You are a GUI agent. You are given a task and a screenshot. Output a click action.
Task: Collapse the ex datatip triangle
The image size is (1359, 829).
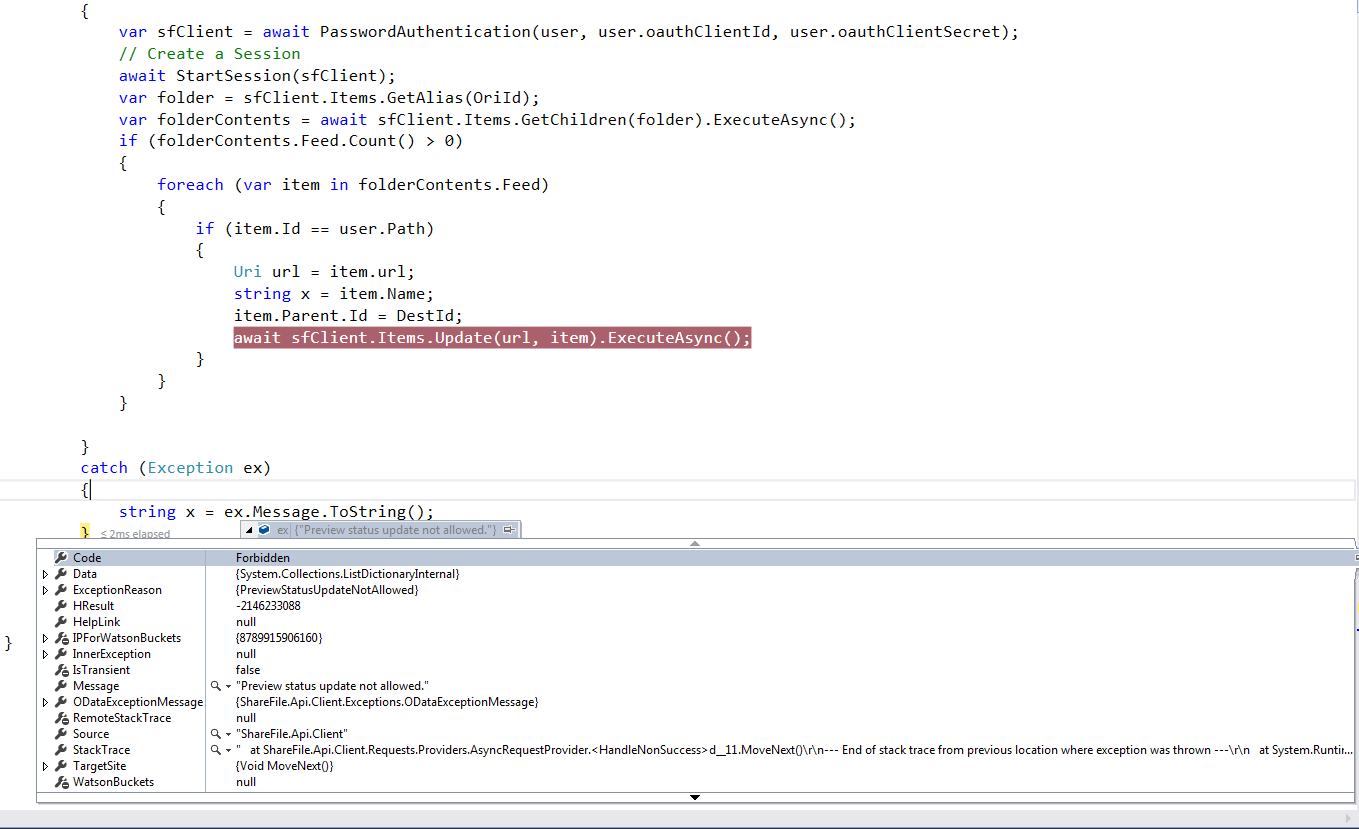tap(249, 530)
